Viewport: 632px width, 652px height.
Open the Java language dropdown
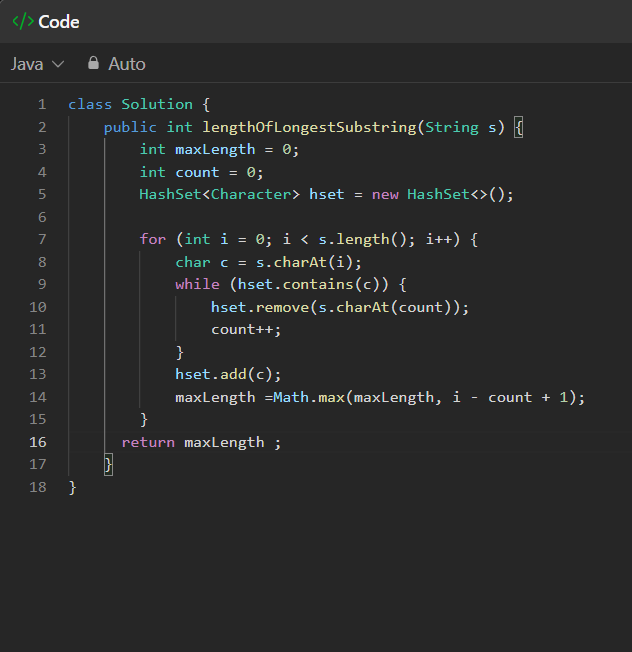coord(37,64)
